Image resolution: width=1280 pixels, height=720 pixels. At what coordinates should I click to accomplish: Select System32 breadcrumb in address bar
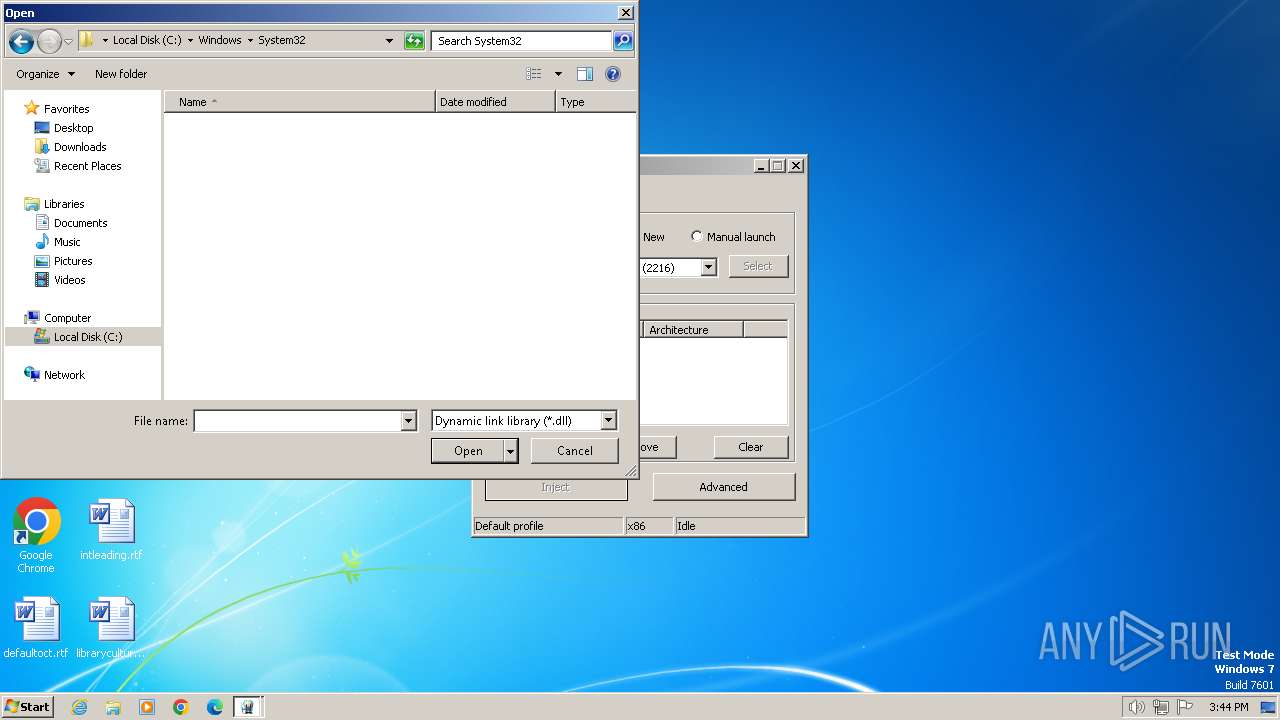[282, 40]
